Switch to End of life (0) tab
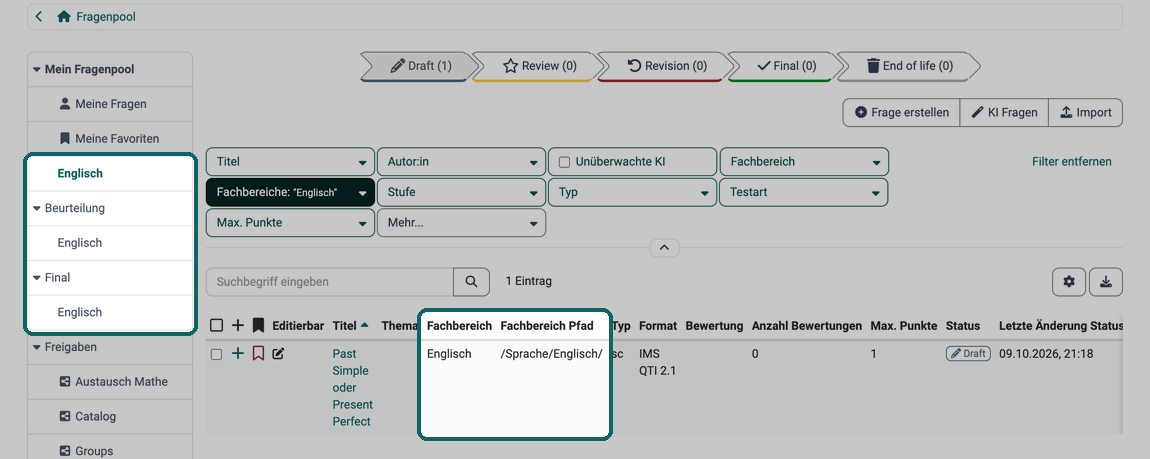The image size is (1150, 459). click(x=908, y=66)
